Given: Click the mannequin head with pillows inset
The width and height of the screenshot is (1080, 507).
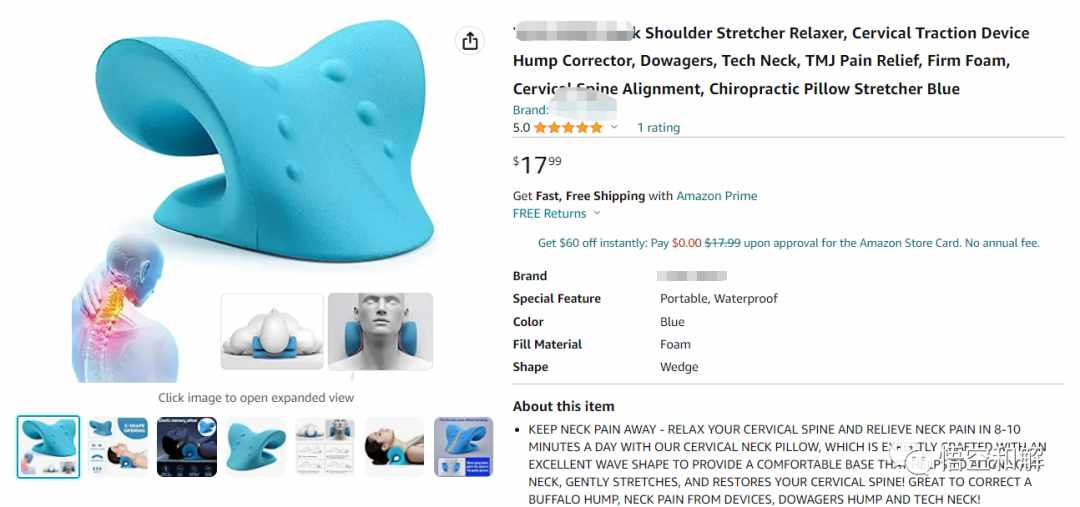Looking at the screenshot, I should point(380,331).
